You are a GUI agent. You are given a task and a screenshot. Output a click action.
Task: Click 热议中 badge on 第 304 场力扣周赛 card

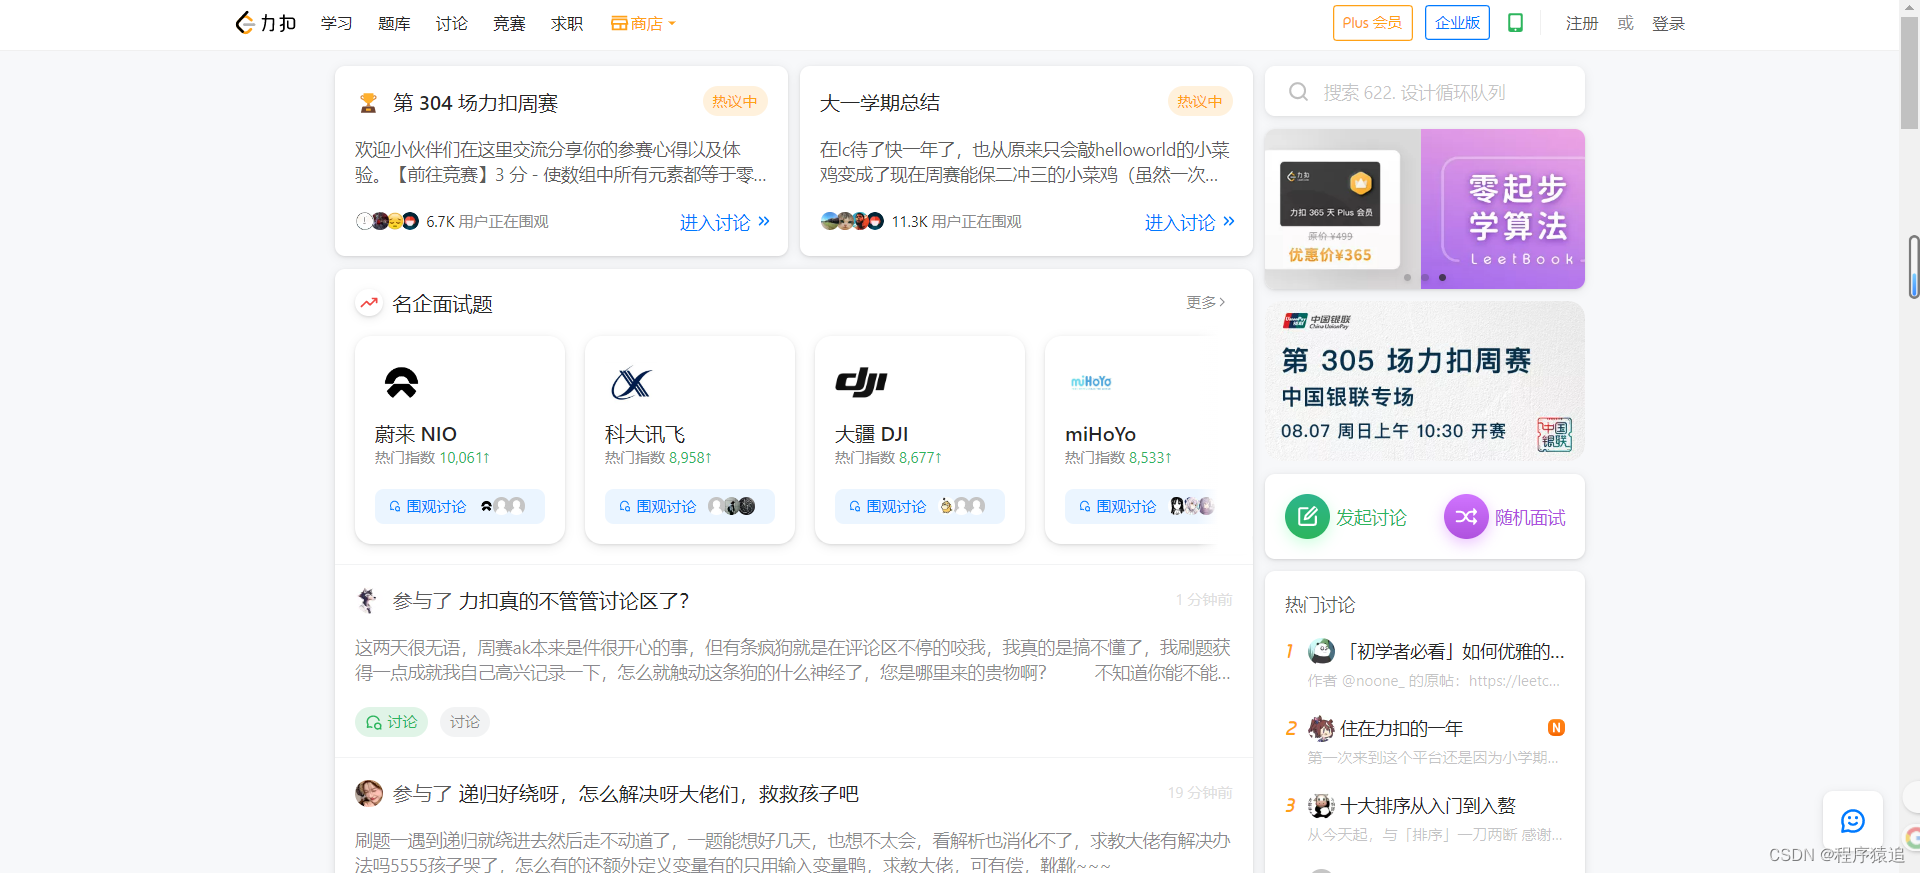coord(735,101)
